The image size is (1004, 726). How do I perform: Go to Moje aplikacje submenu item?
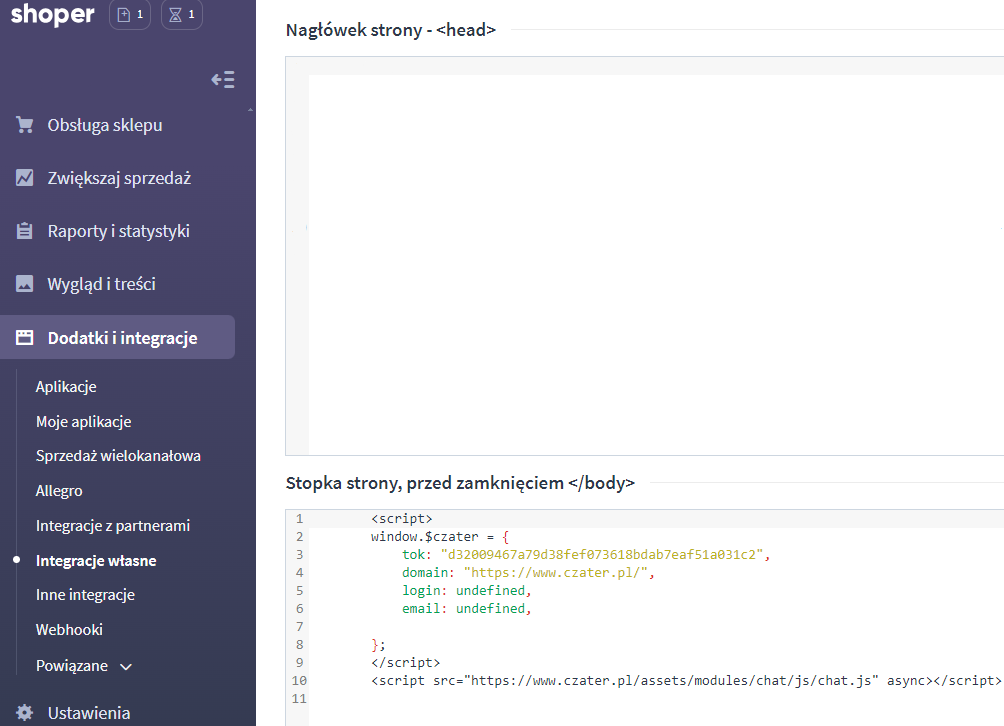pos(83,422)
